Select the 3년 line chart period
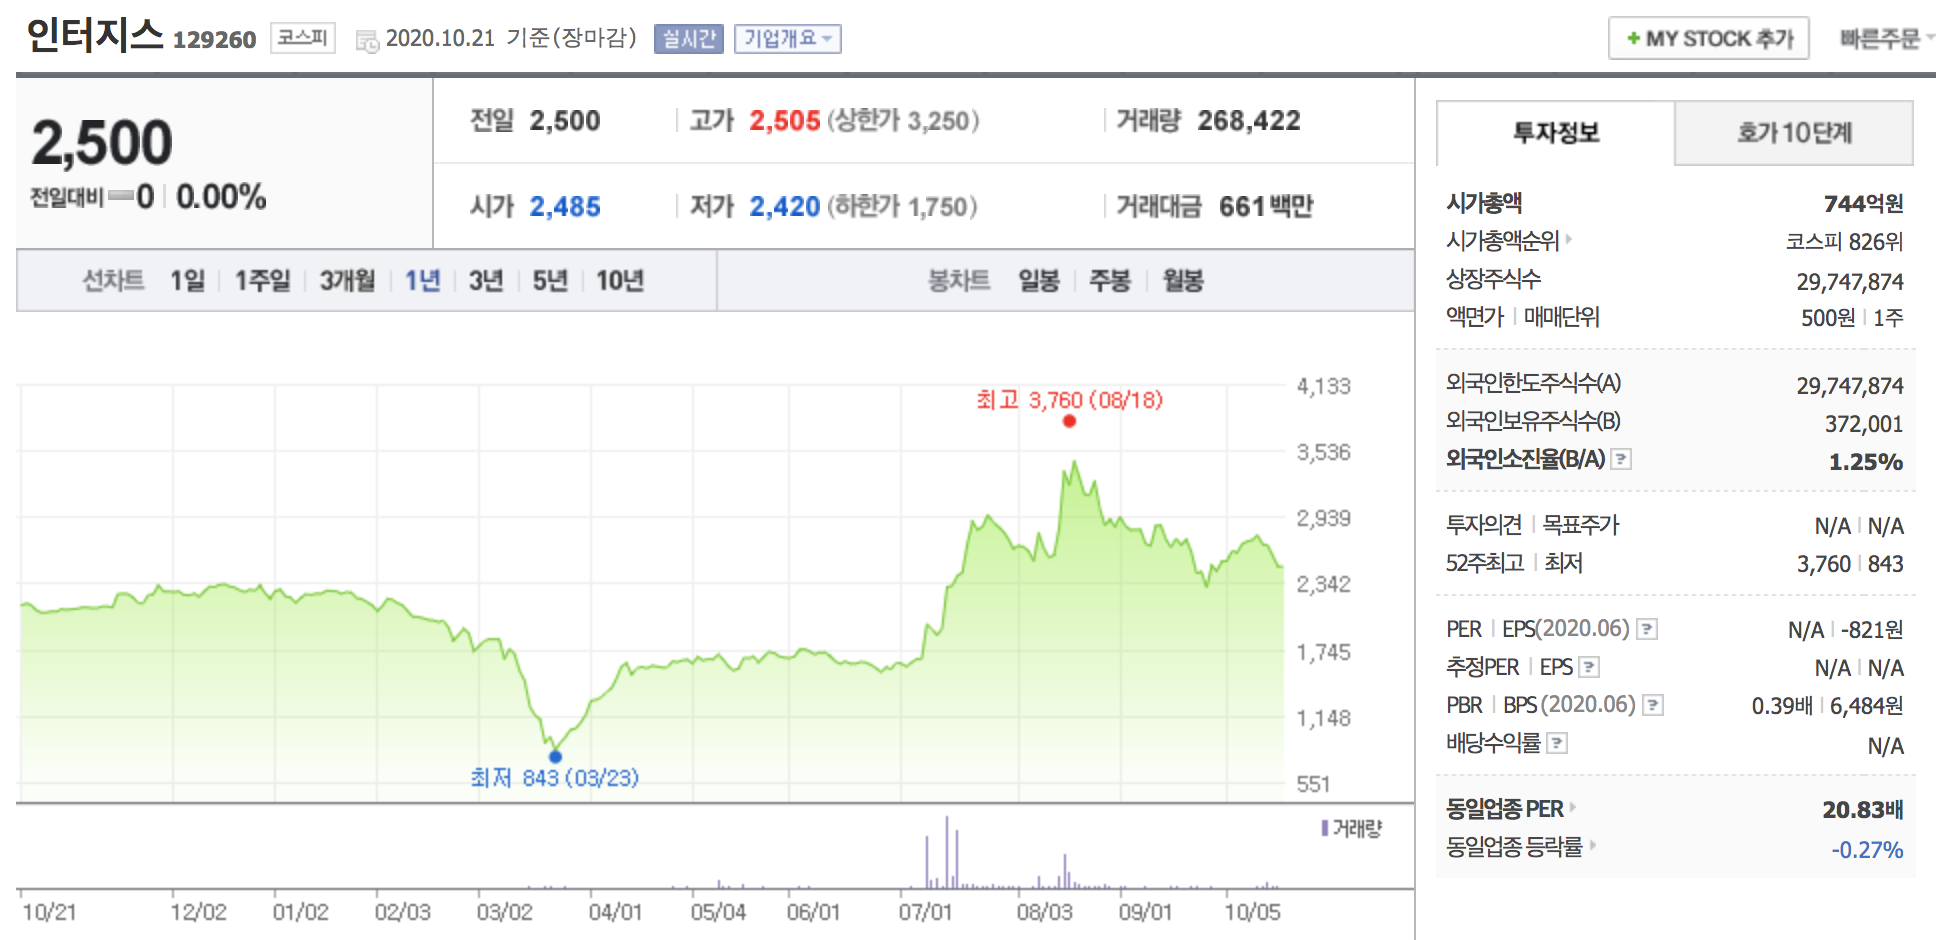1952x940 pixels. click(x=486, y=281)
